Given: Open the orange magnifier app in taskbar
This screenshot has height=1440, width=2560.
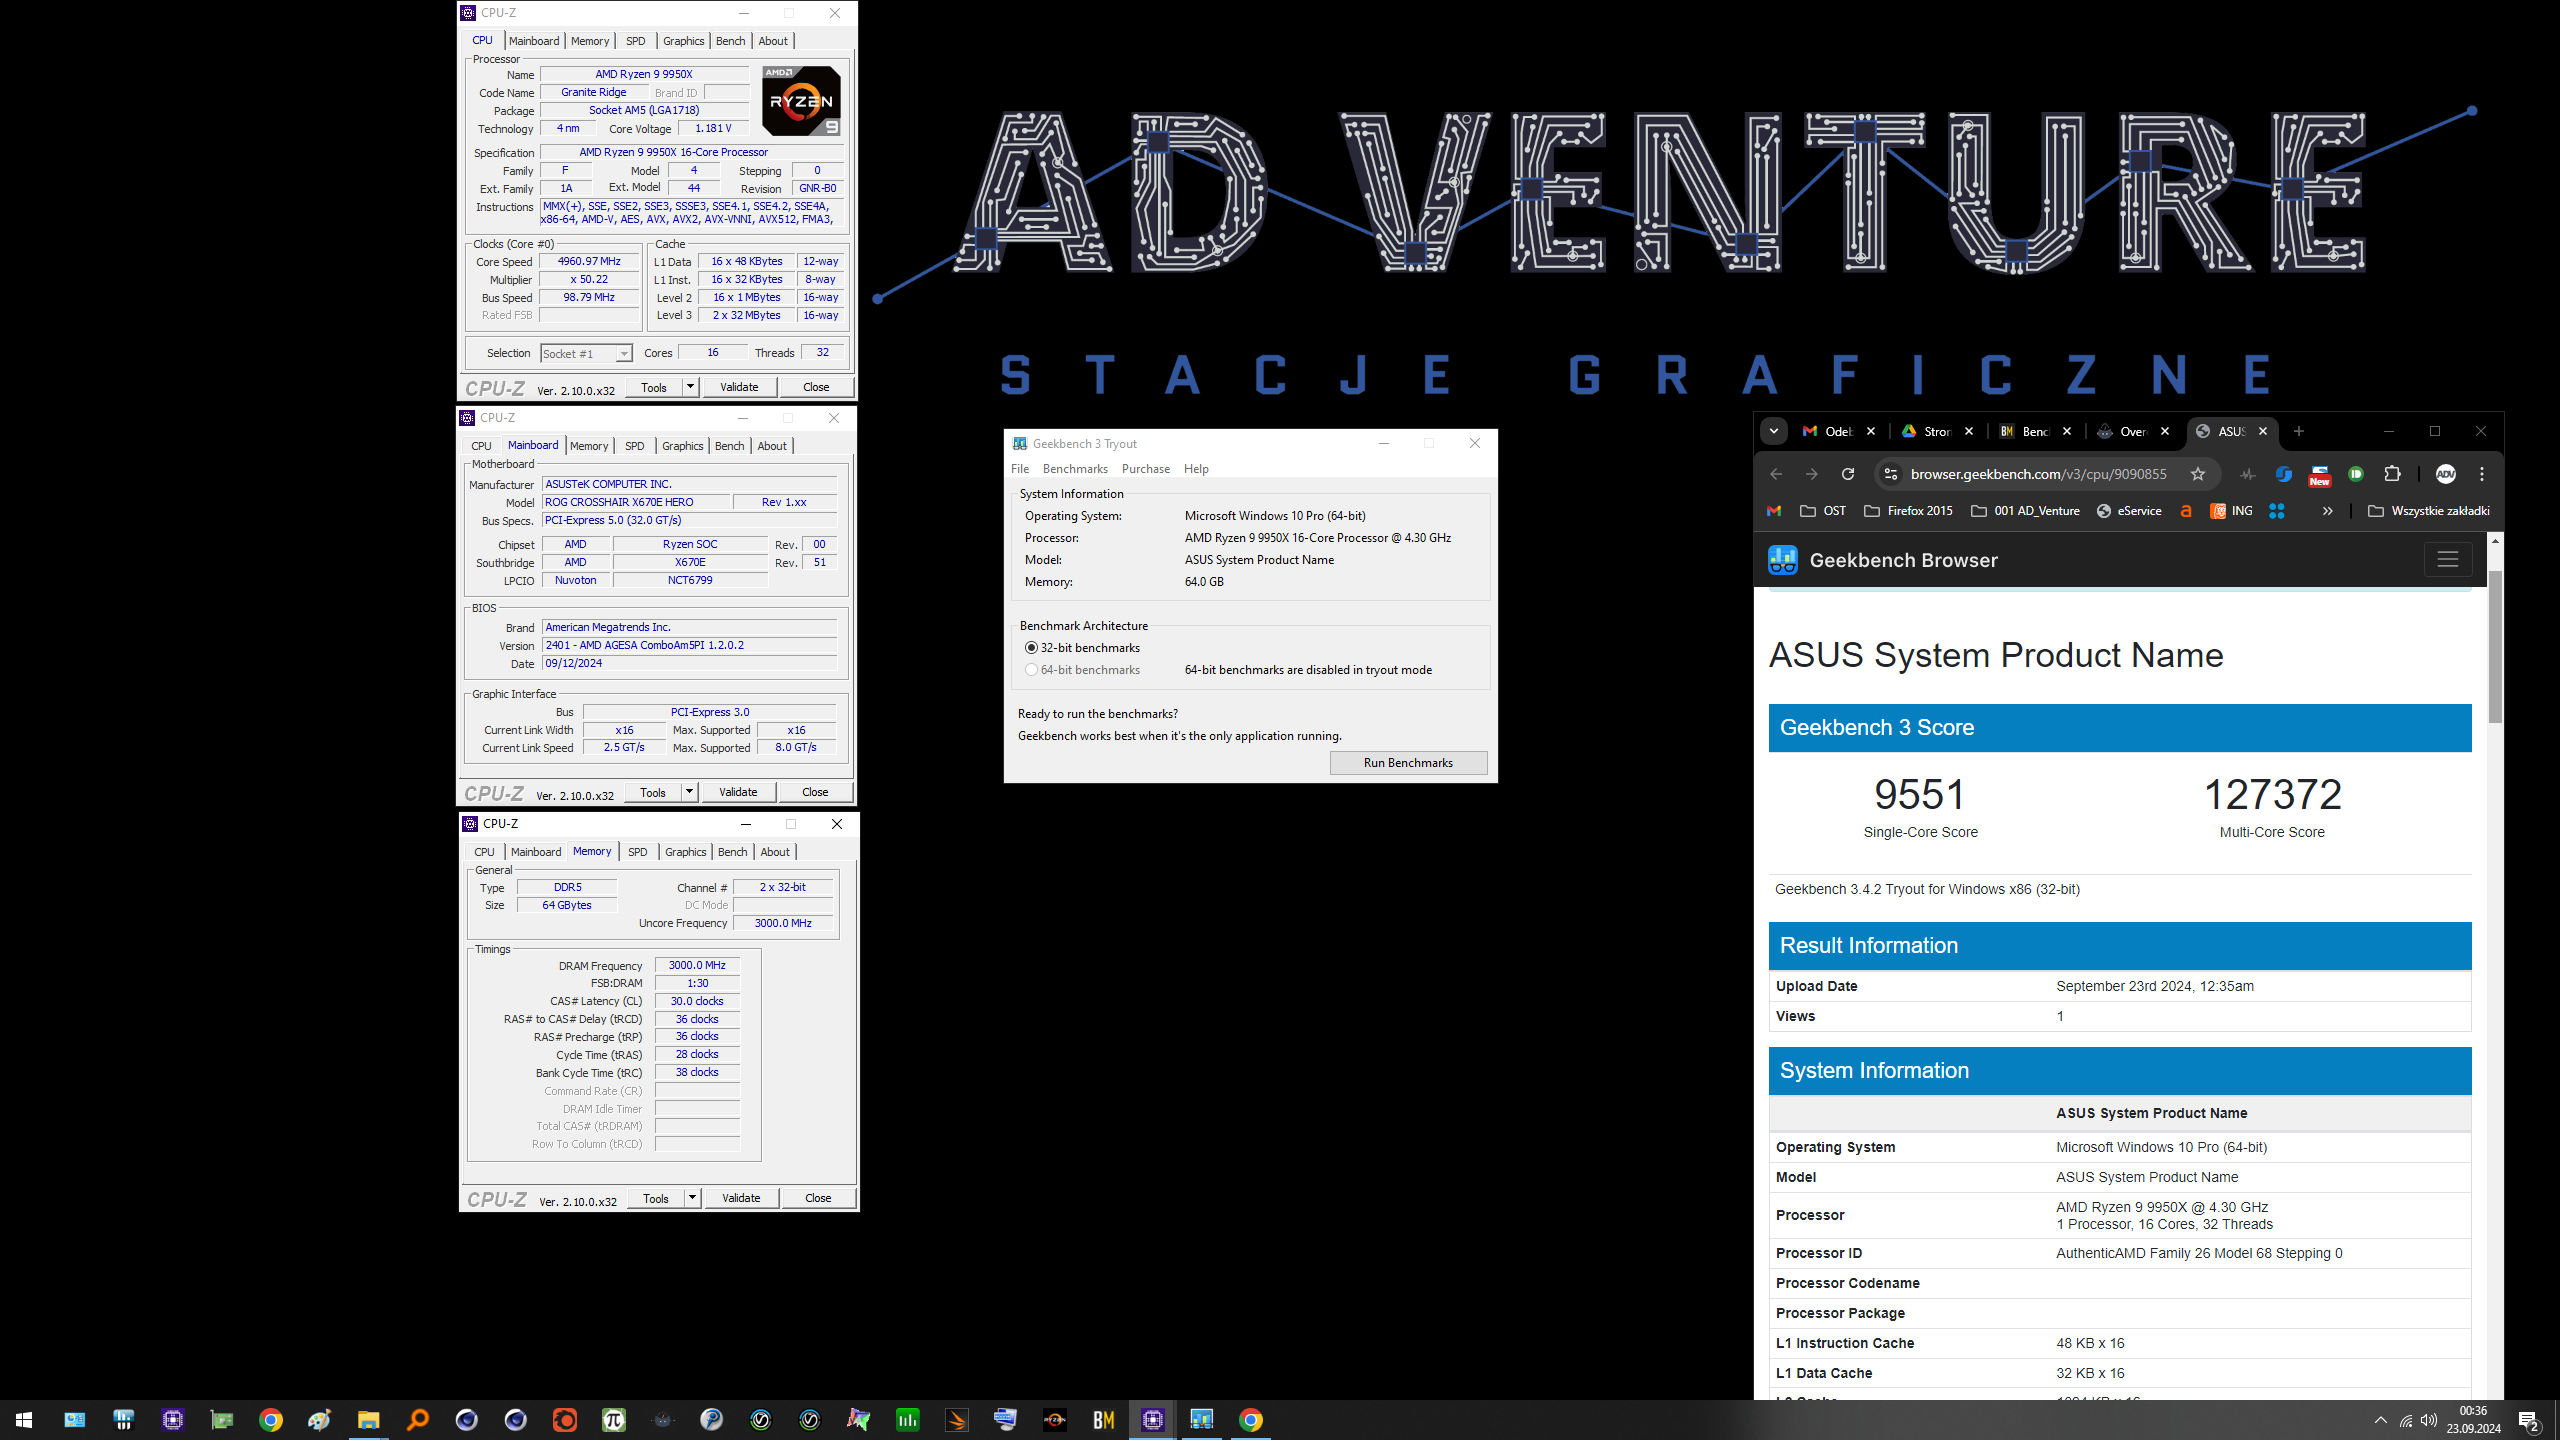Looking at the screenshot, I should pyautogui.click(x=417, y=1420).
